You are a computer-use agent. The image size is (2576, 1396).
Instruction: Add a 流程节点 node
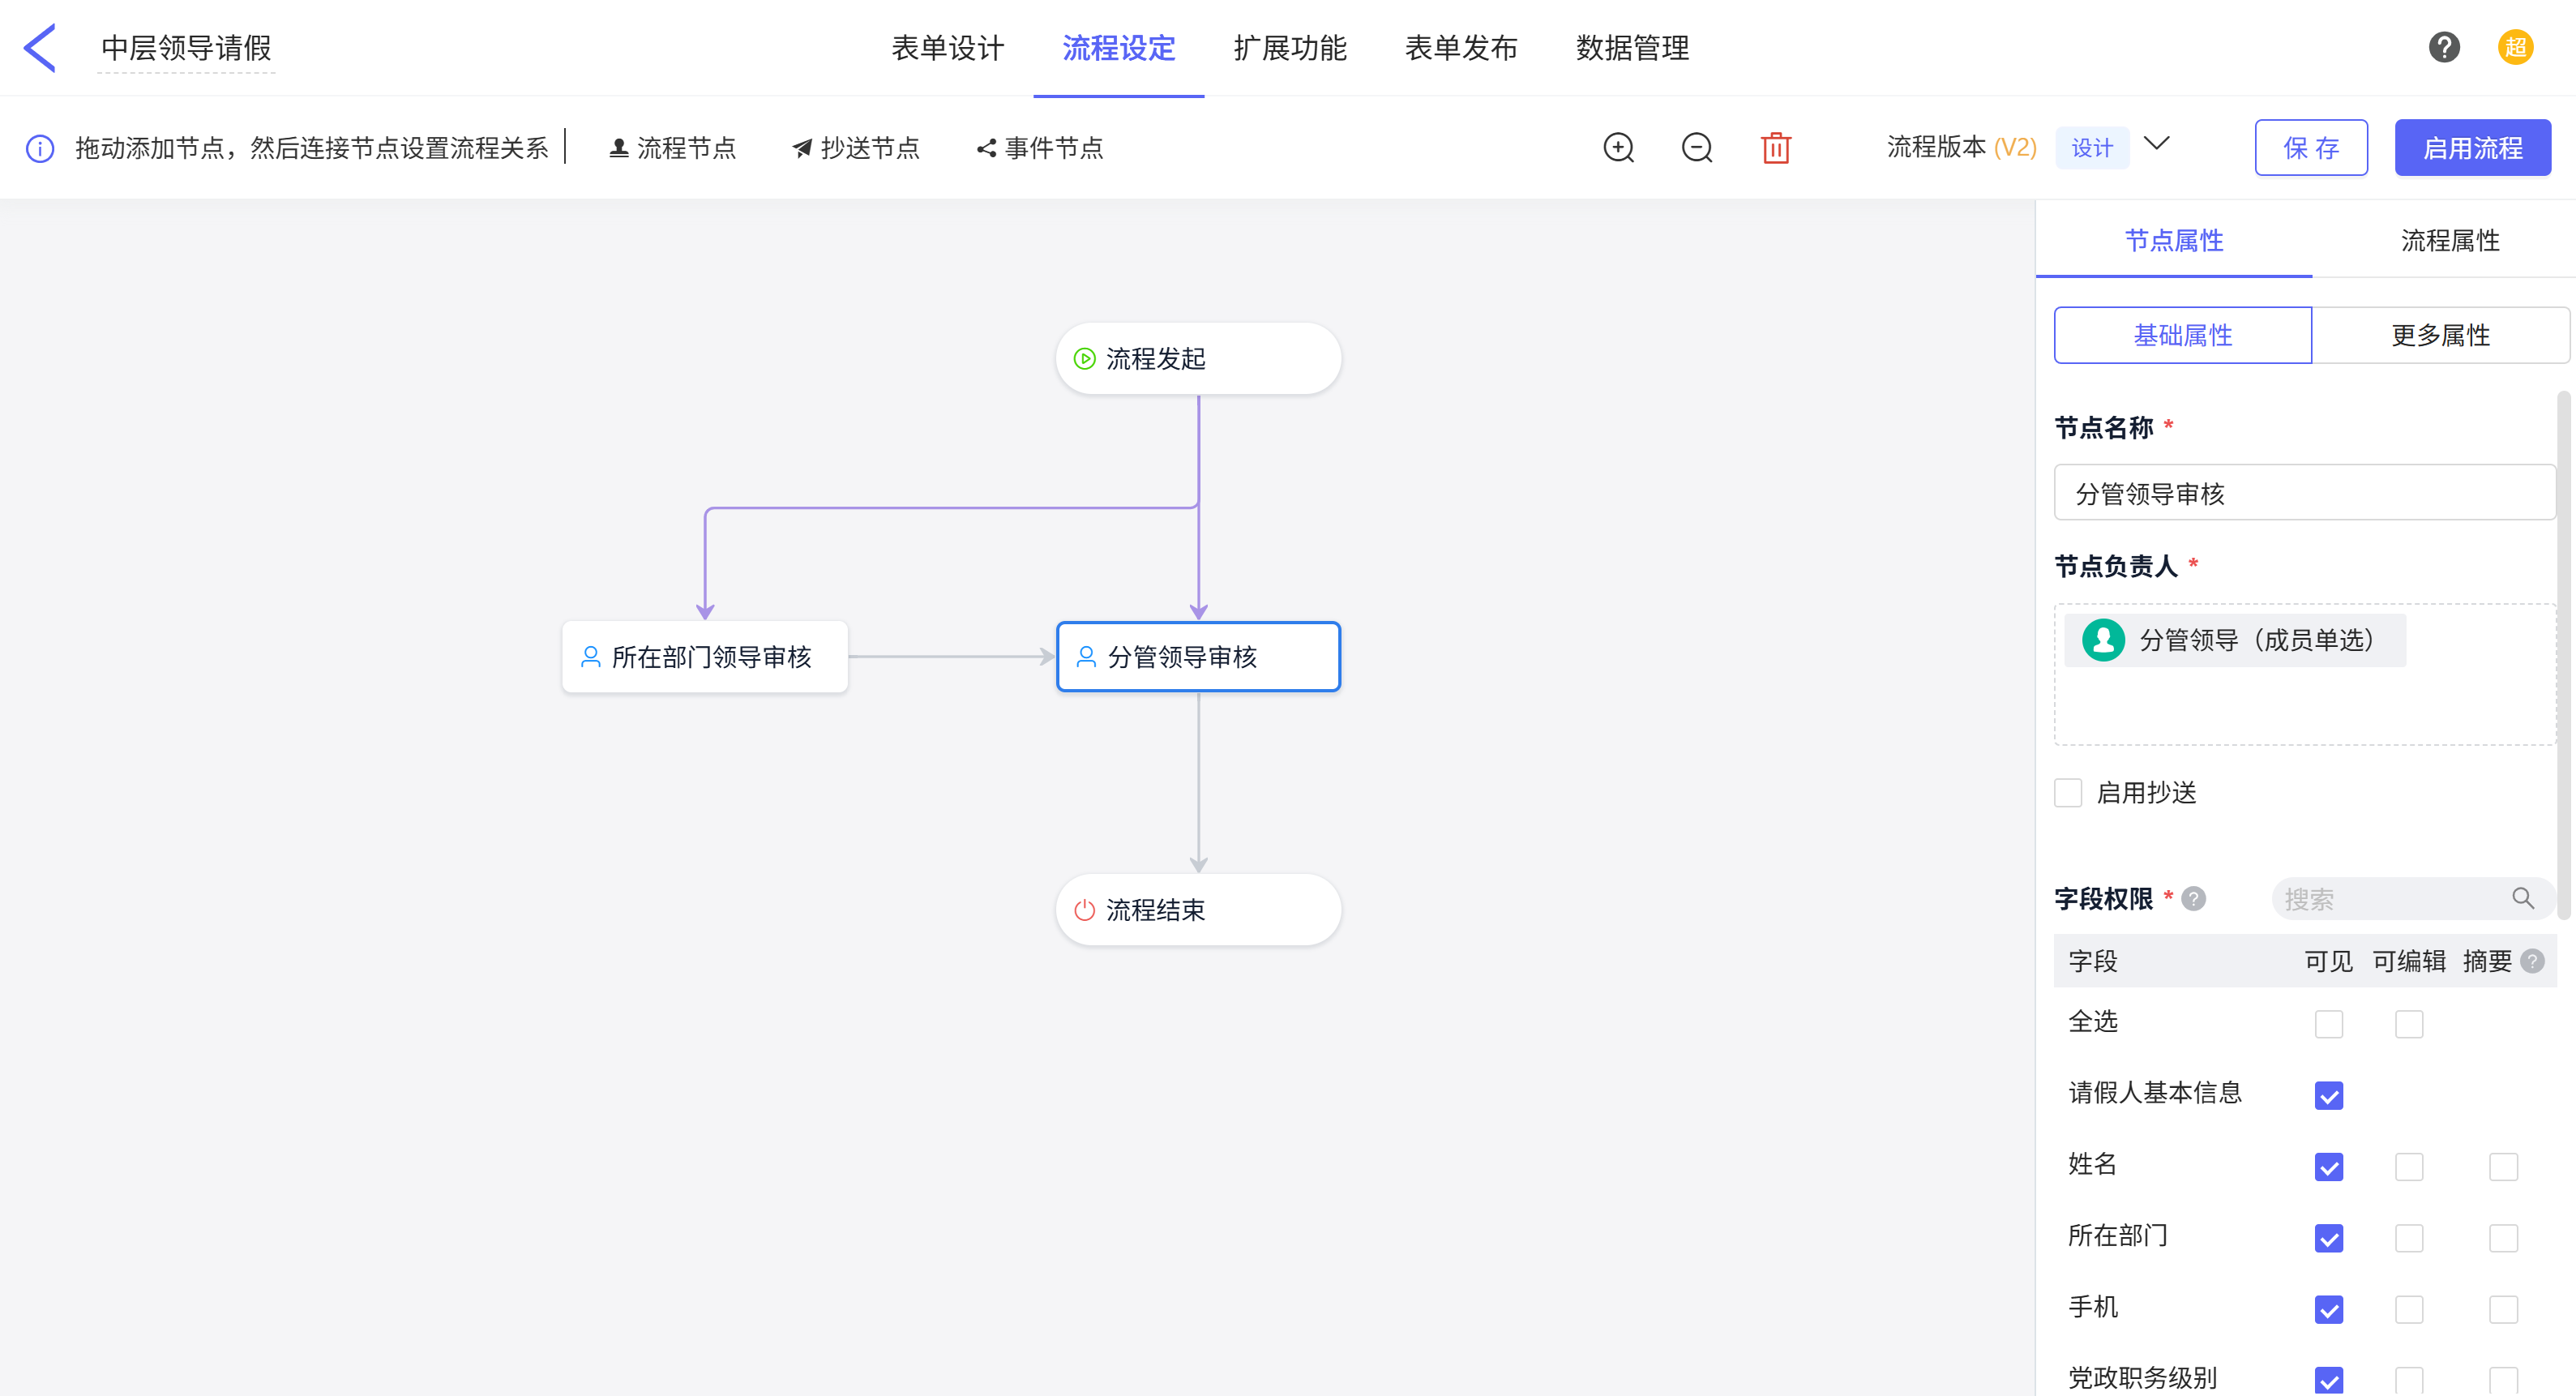point(673,148)
